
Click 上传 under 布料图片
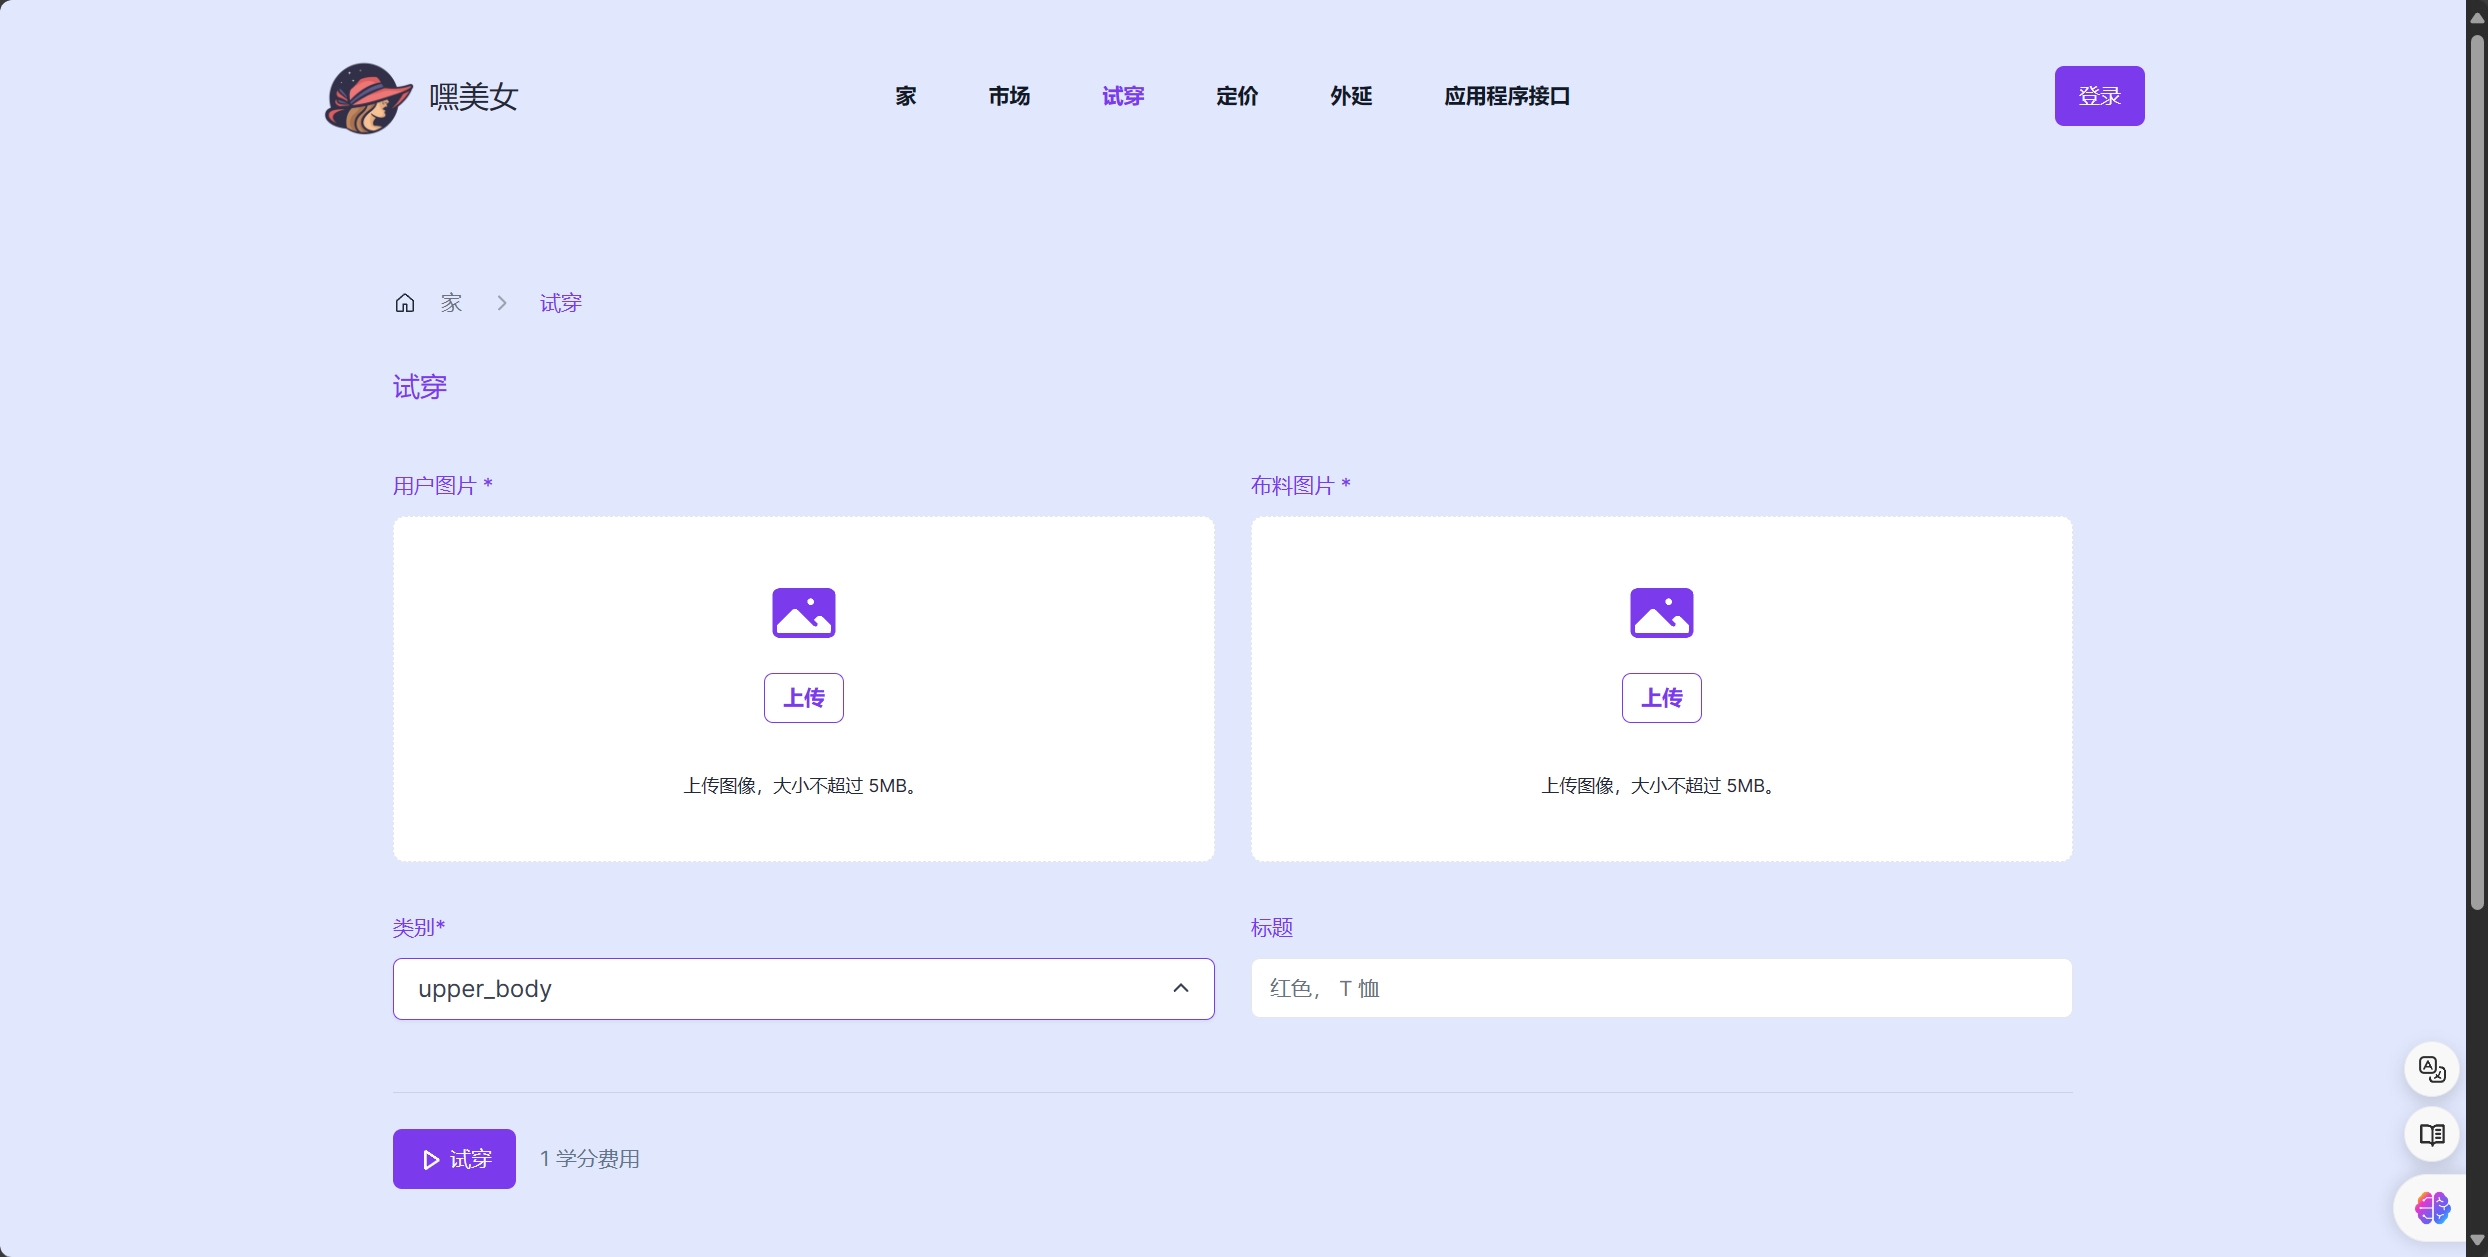pos(1661,698)
